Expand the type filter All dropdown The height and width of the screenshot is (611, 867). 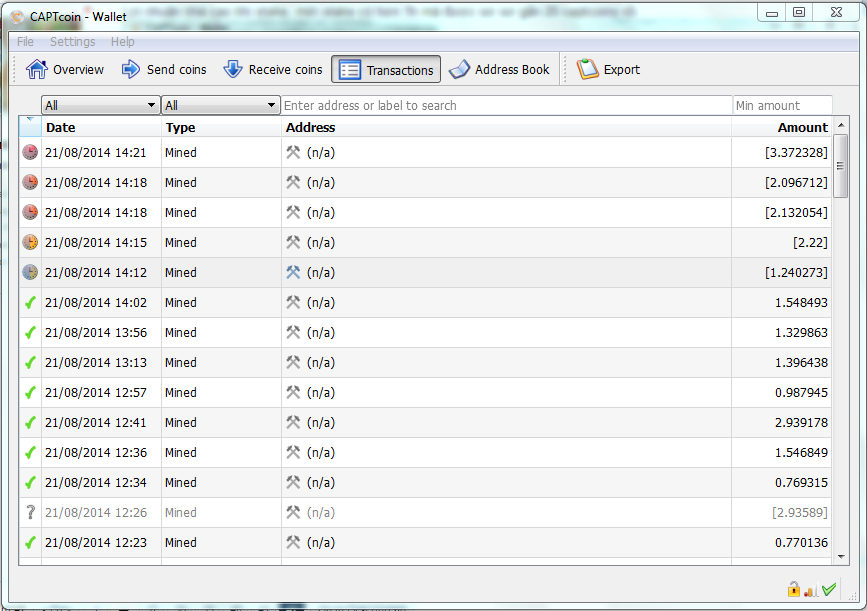[x=220, y=105]
